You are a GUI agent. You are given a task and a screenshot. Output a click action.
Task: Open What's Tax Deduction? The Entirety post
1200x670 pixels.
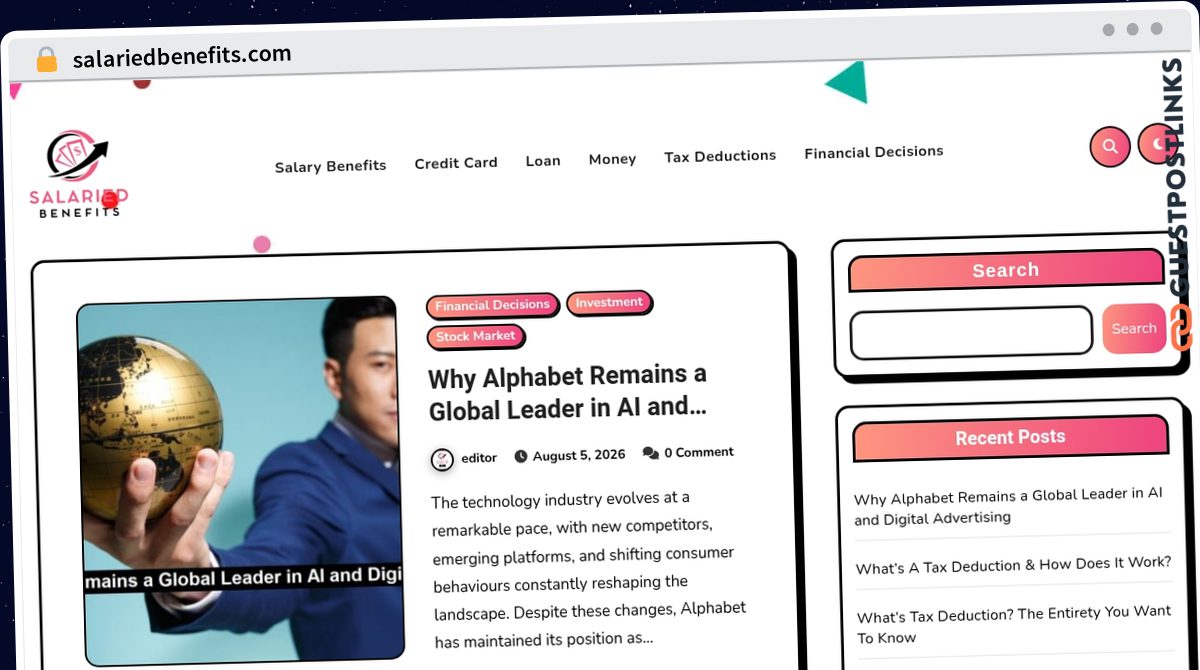1014,624
